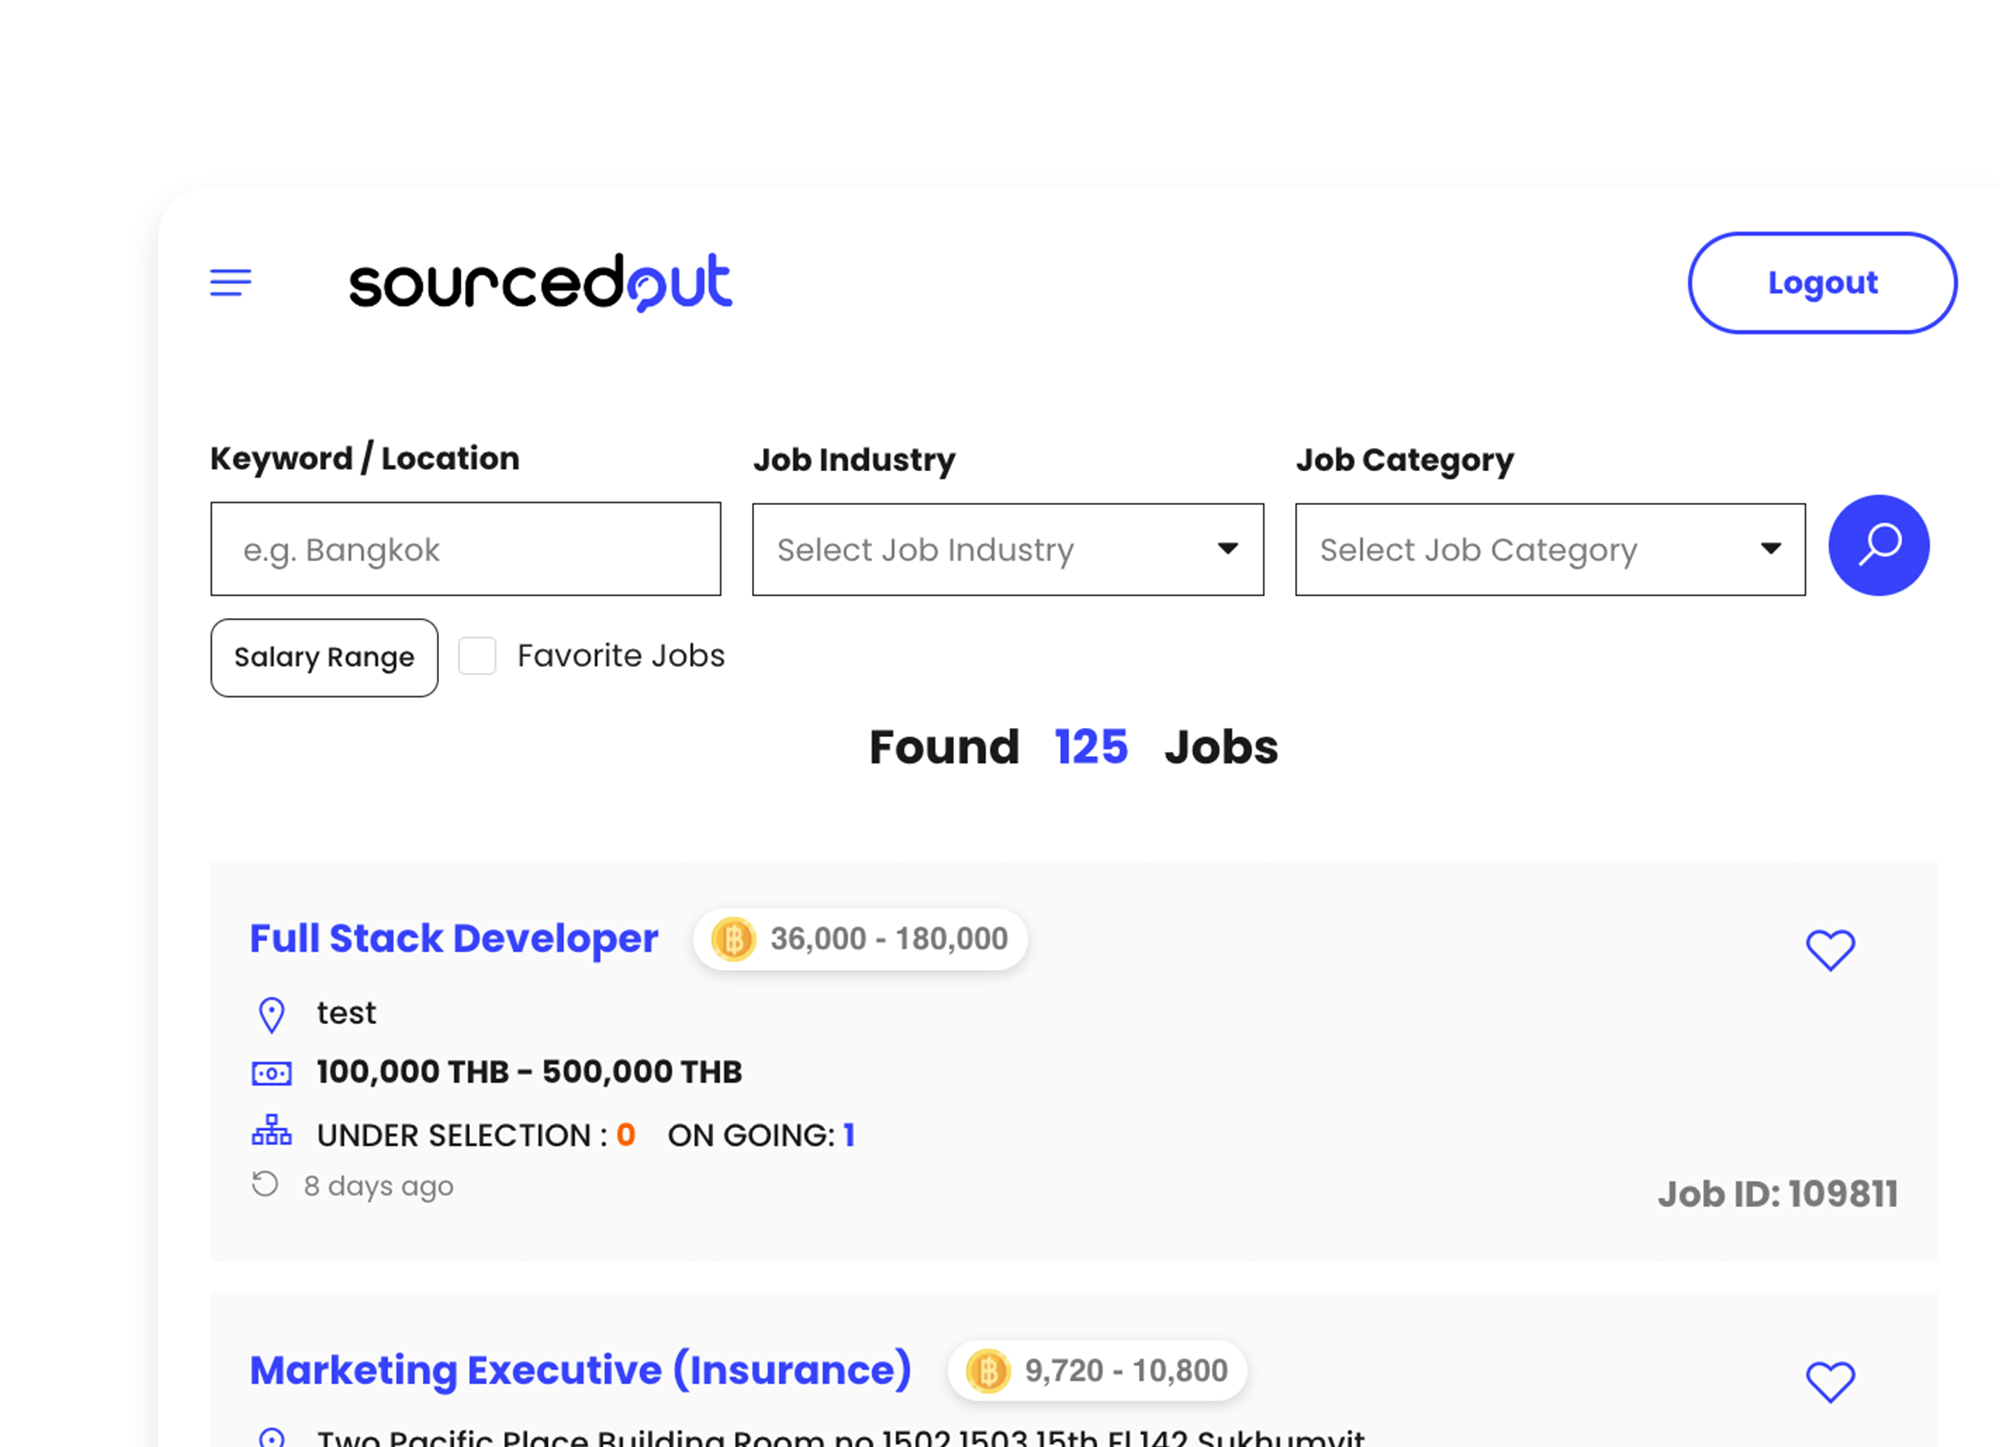Open the Salary Range filter

[x=324, y=657]
